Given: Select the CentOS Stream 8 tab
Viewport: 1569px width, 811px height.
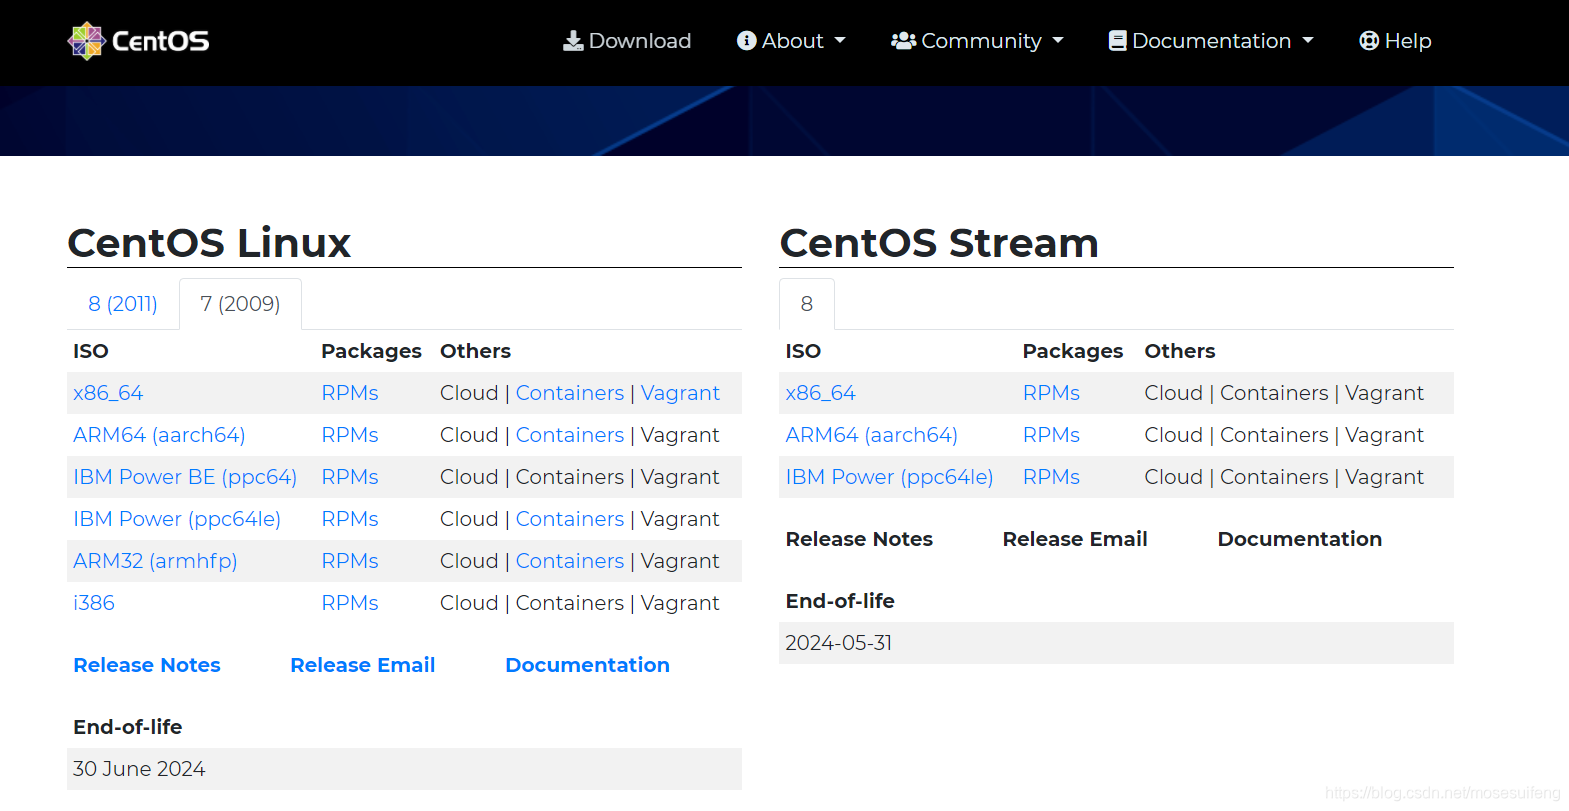Looking at the screenshot, I should (x=807, y=304).
